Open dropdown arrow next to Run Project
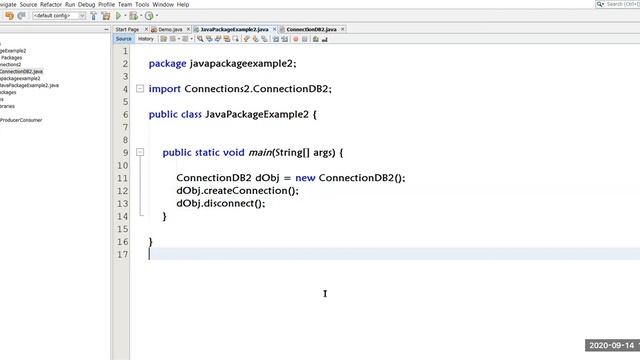Image resolution: width=640 pixels, height=360 pixels. pos(125,16)
